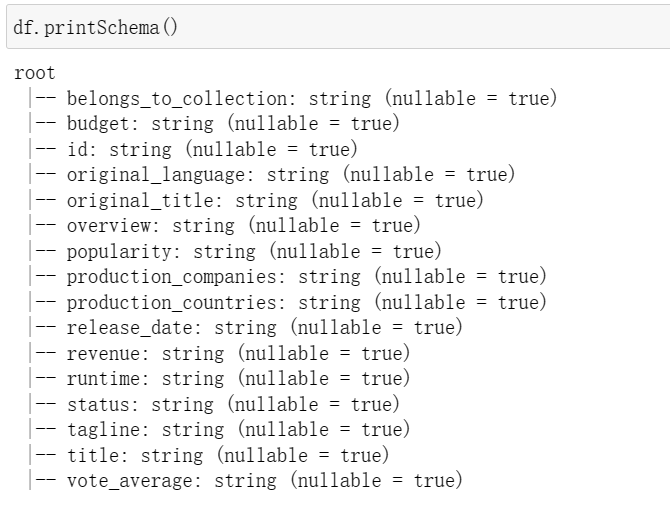The image size is (670, 513).
Task: Click the vote_average field line
Action: 246,480
